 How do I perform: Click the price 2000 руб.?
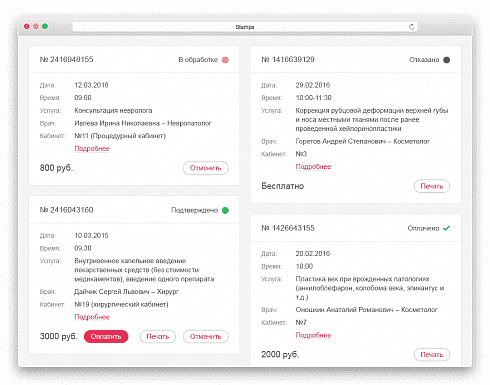(x=280, y=354)
